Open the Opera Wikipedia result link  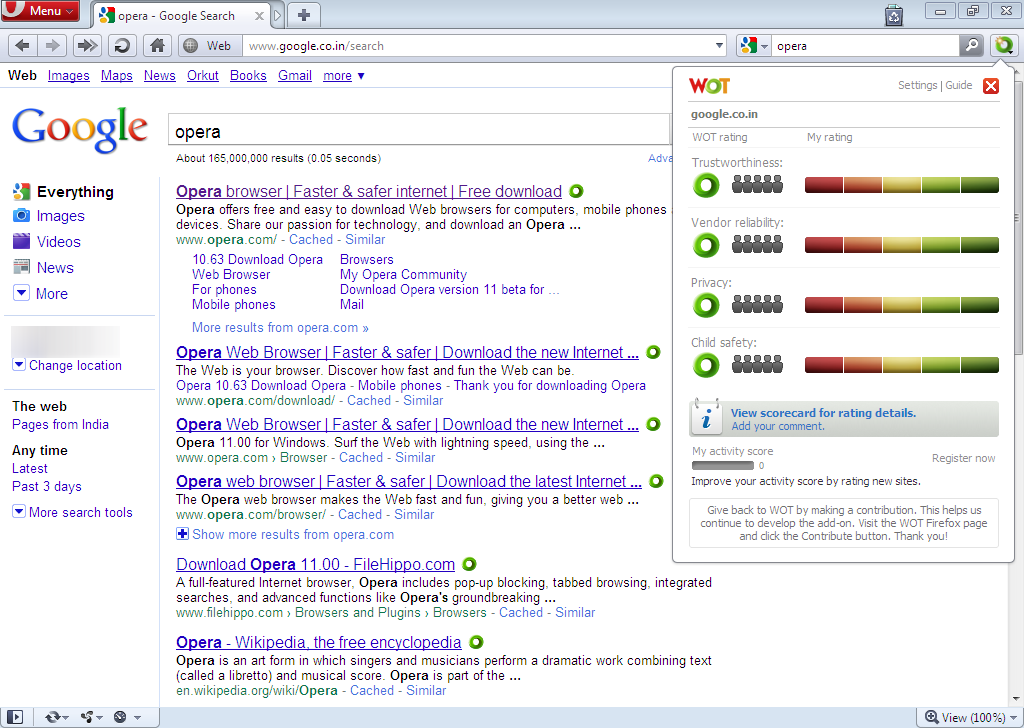(318, 642)
